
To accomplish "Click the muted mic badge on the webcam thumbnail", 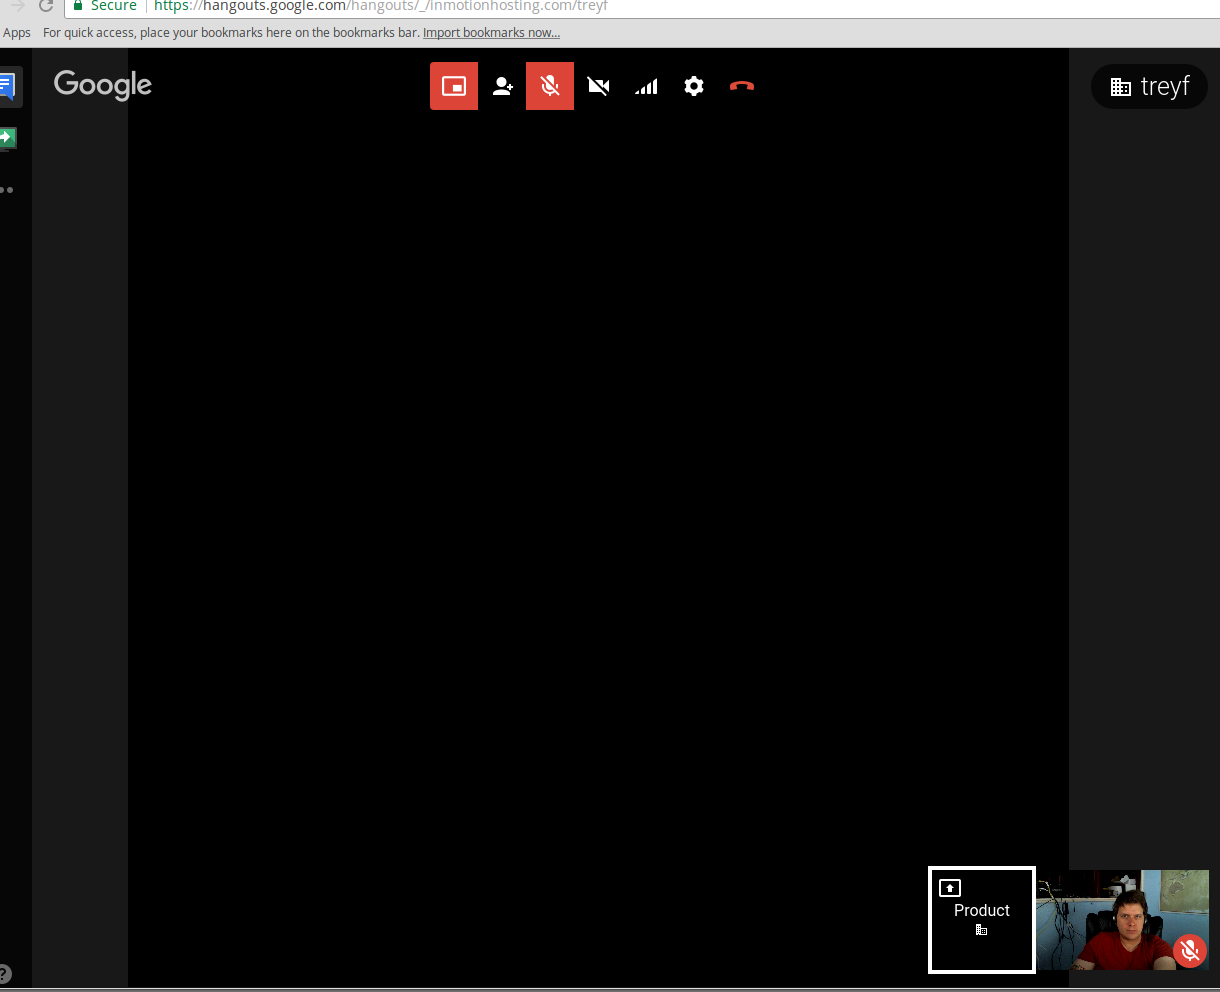I will click(x=1189, y=950).
